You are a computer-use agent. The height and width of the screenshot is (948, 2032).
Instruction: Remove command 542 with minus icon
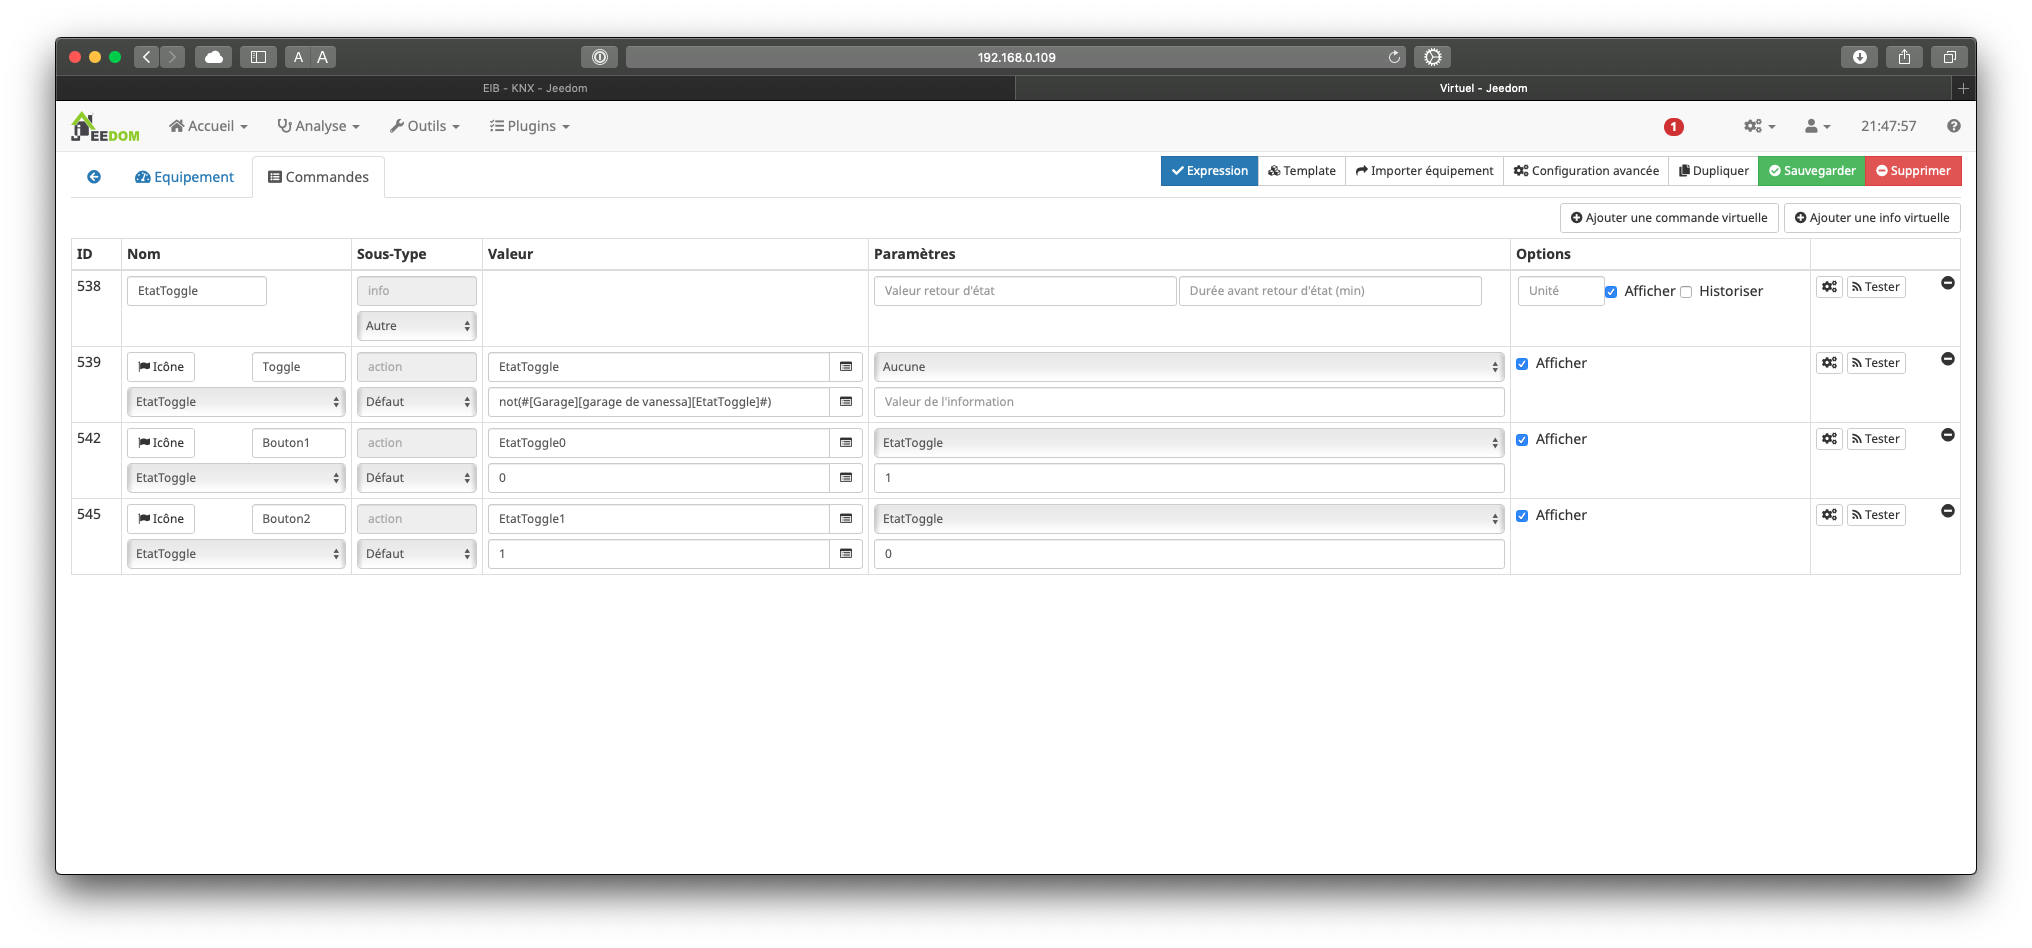[x=1947, y=435]
